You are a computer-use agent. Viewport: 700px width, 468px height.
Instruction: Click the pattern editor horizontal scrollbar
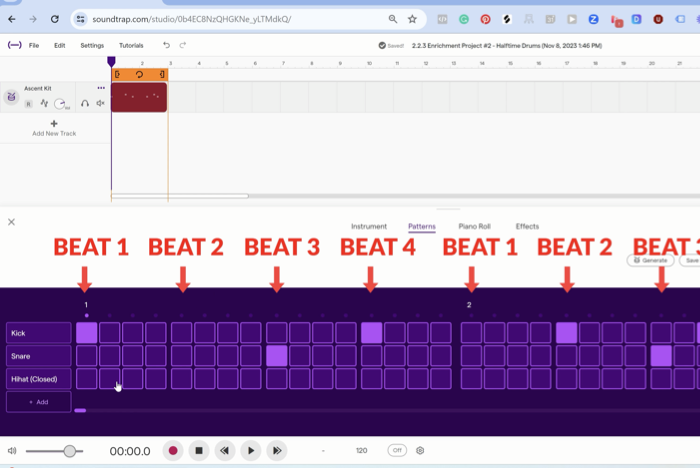click(x=80, y=410)
